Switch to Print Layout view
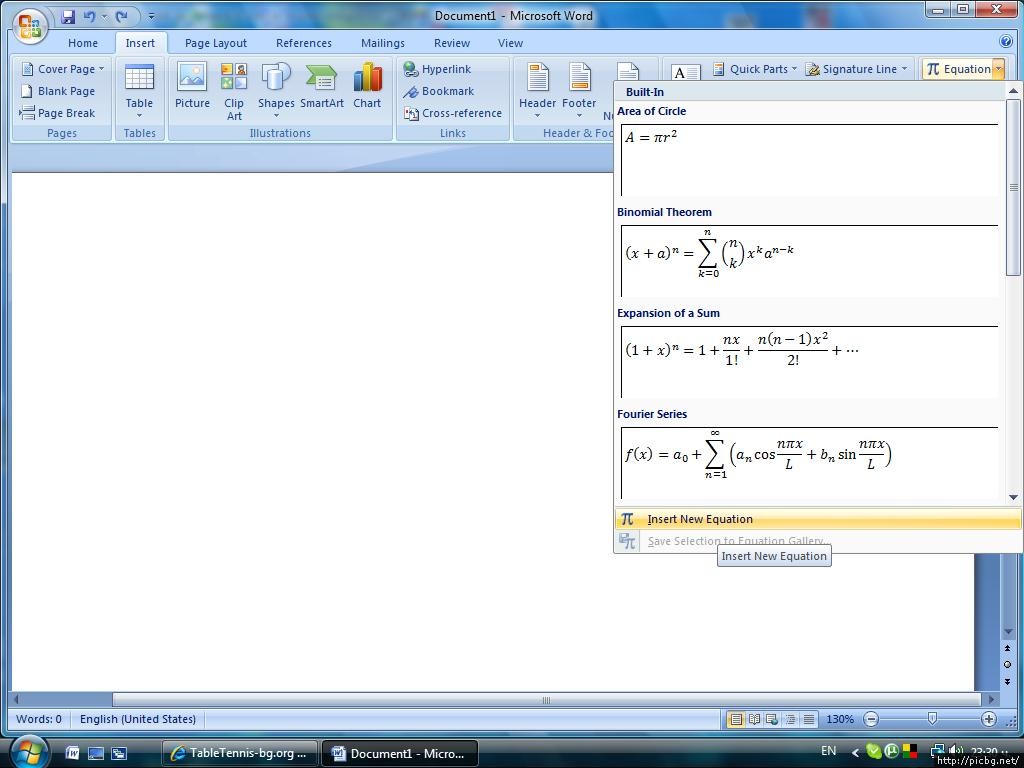Image resolution: width=1024 pixels, height=768 pixels. 736,720
